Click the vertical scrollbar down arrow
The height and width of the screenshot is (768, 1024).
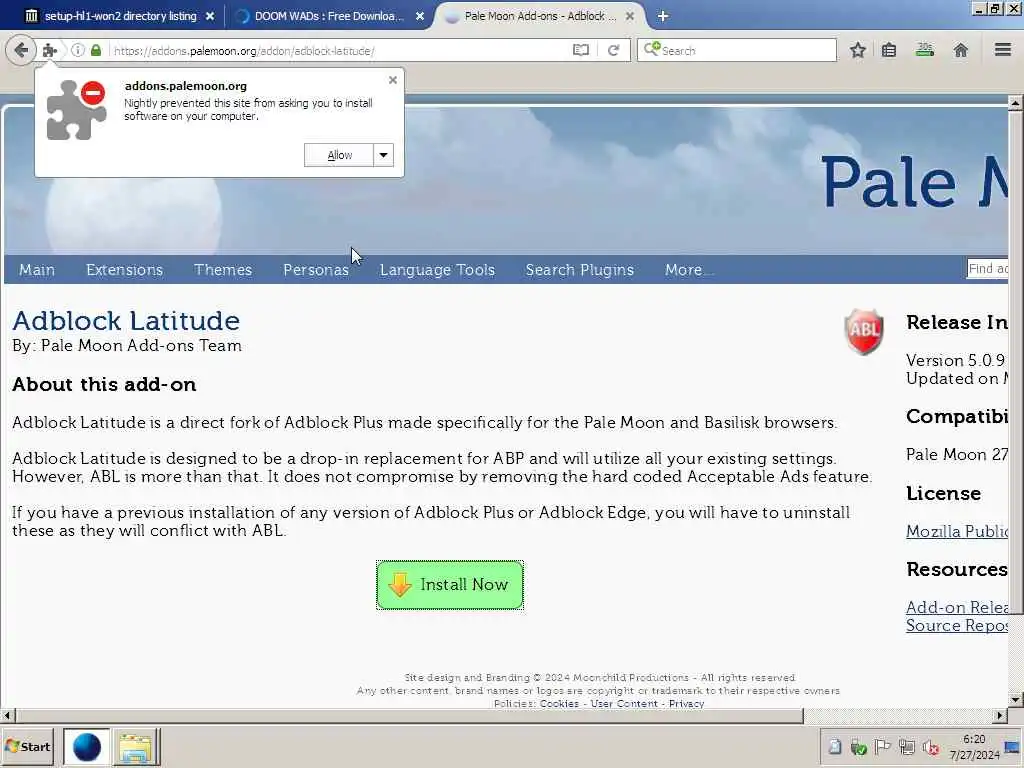coord(1015,699)
